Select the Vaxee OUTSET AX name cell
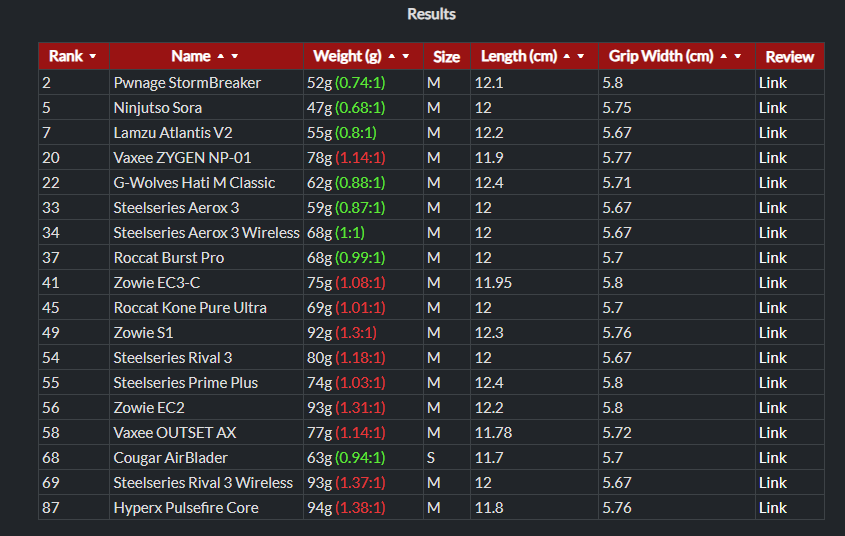This screenshot has height=536, width=845. (x=206, y=433)
